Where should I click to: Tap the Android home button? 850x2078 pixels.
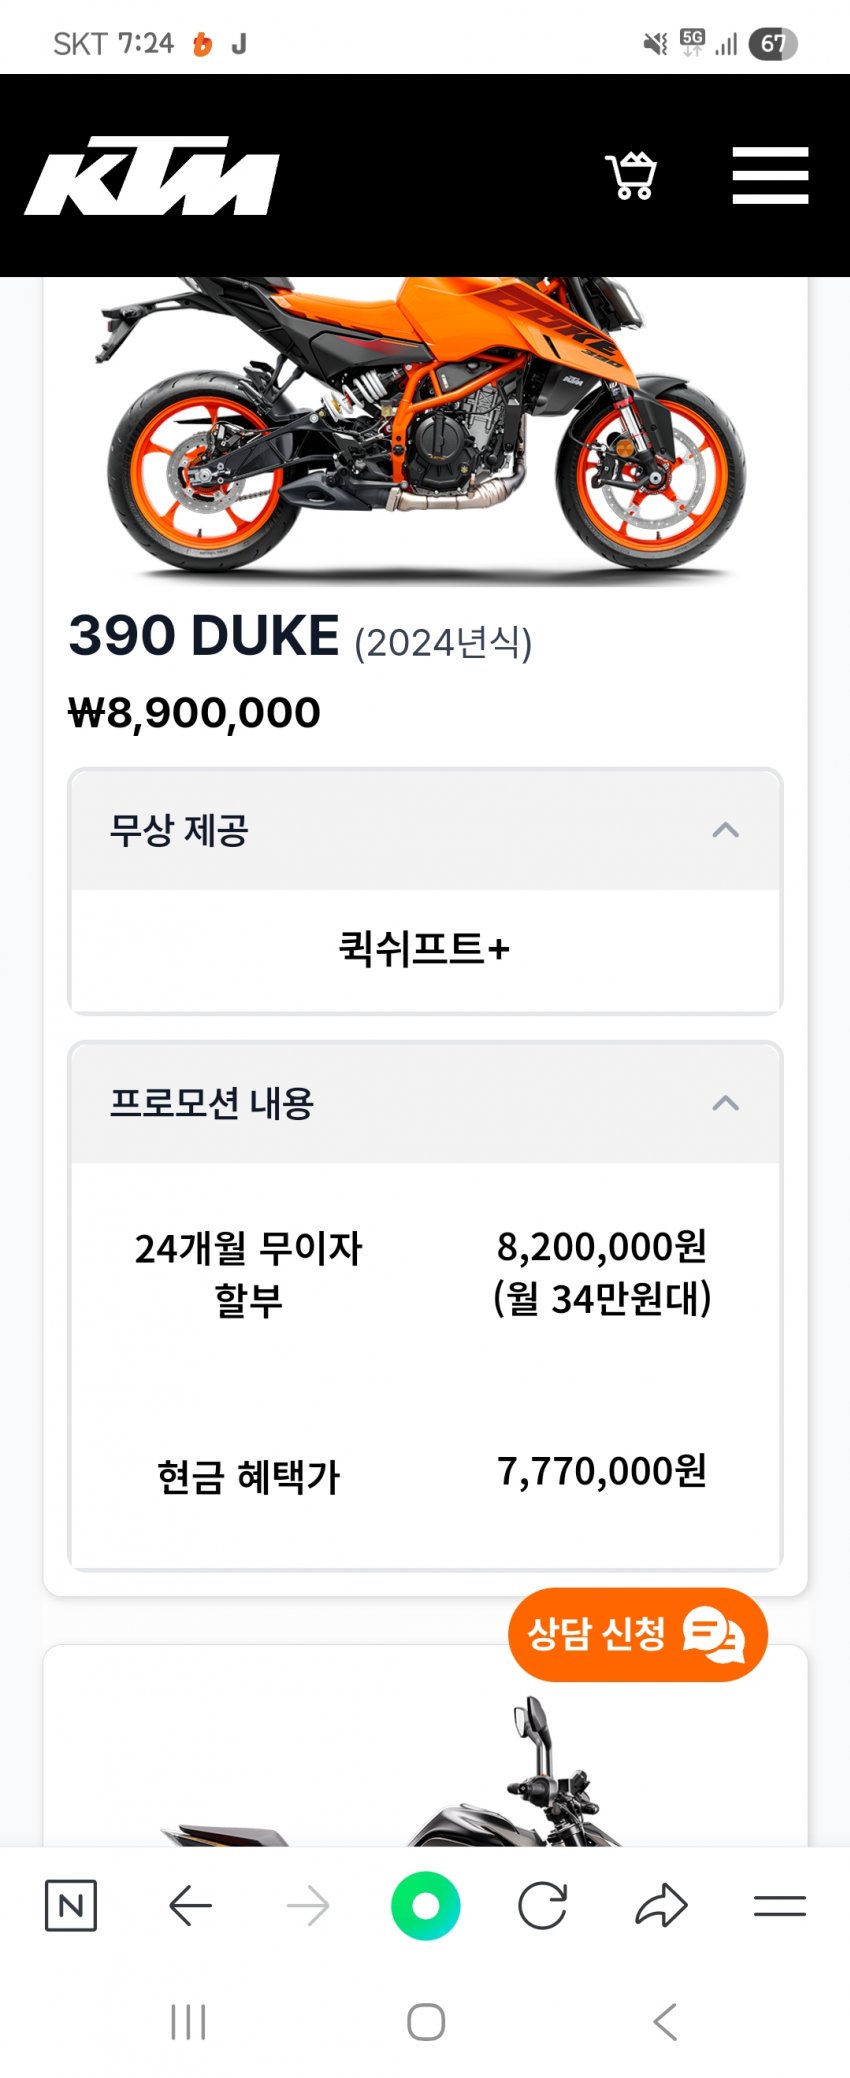pos(426,2021)
